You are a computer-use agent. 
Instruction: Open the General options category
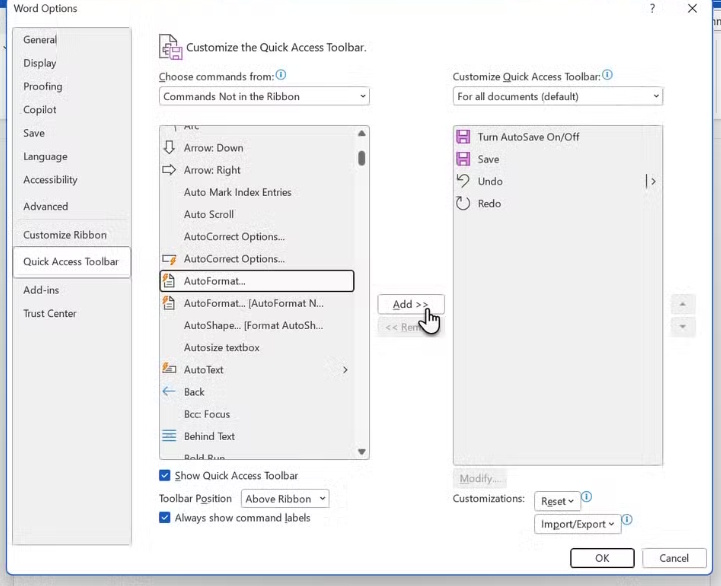coord(72,40)
